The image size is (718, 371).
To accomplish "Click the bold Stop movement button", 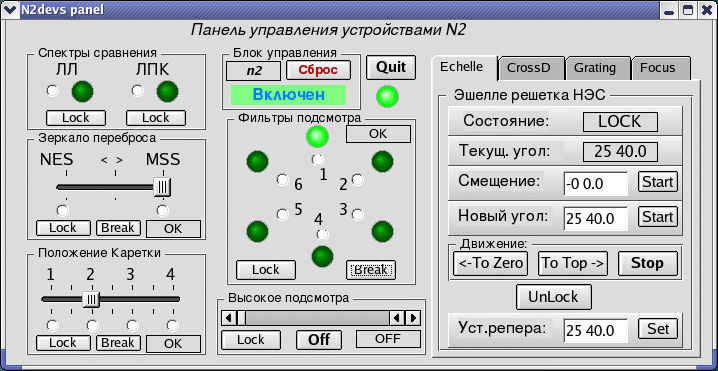I will 647,263.
